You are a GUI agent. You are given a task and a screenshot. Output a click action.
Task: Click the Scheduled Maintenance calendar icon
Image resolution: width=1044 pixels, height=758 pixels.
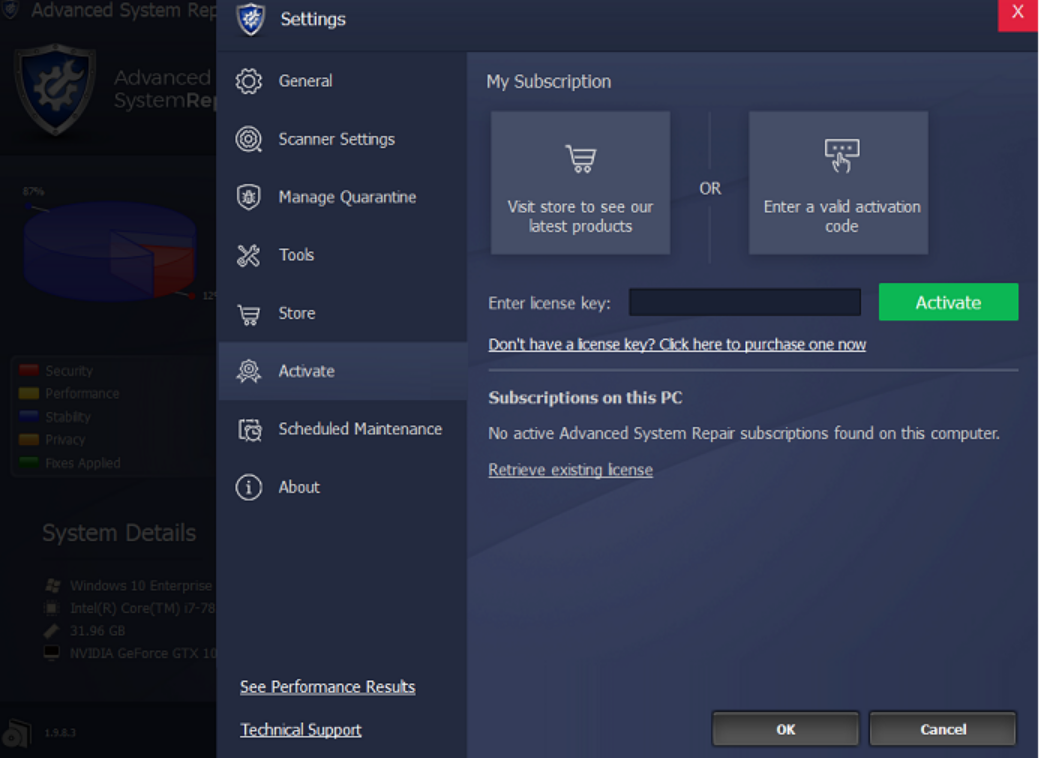click(x=248, y=429)
